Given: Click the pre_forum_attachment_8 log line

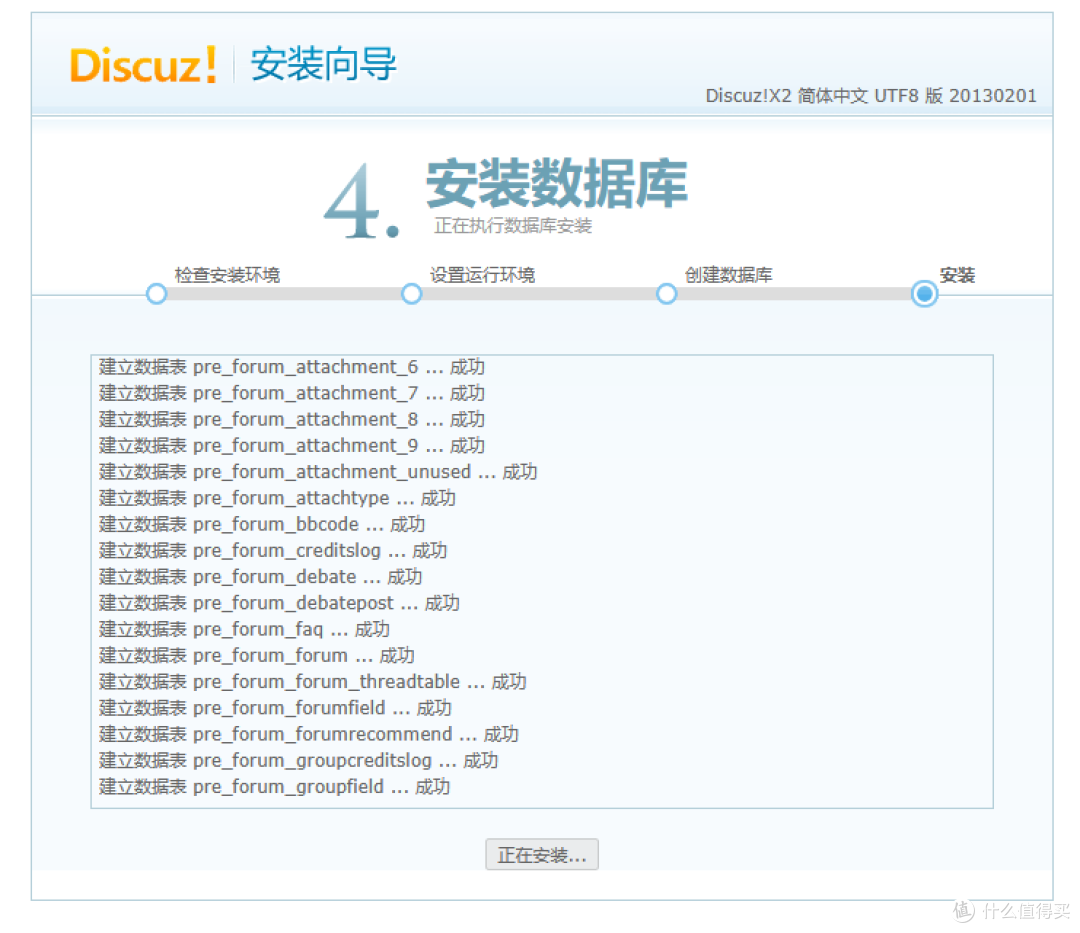Looking at the screenshot, I should 291,419.
